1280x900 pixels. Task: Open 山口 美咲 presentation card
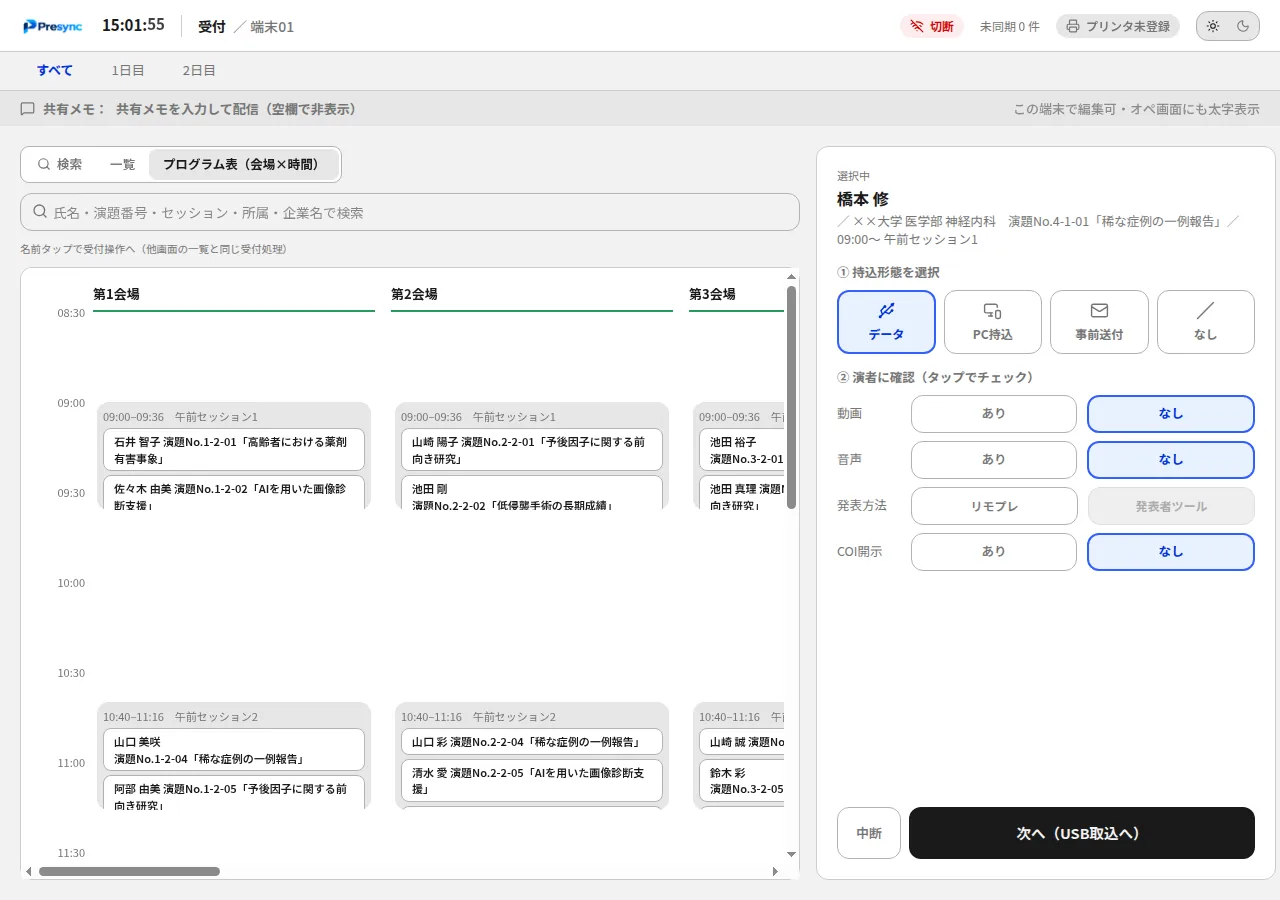(234, 750)
